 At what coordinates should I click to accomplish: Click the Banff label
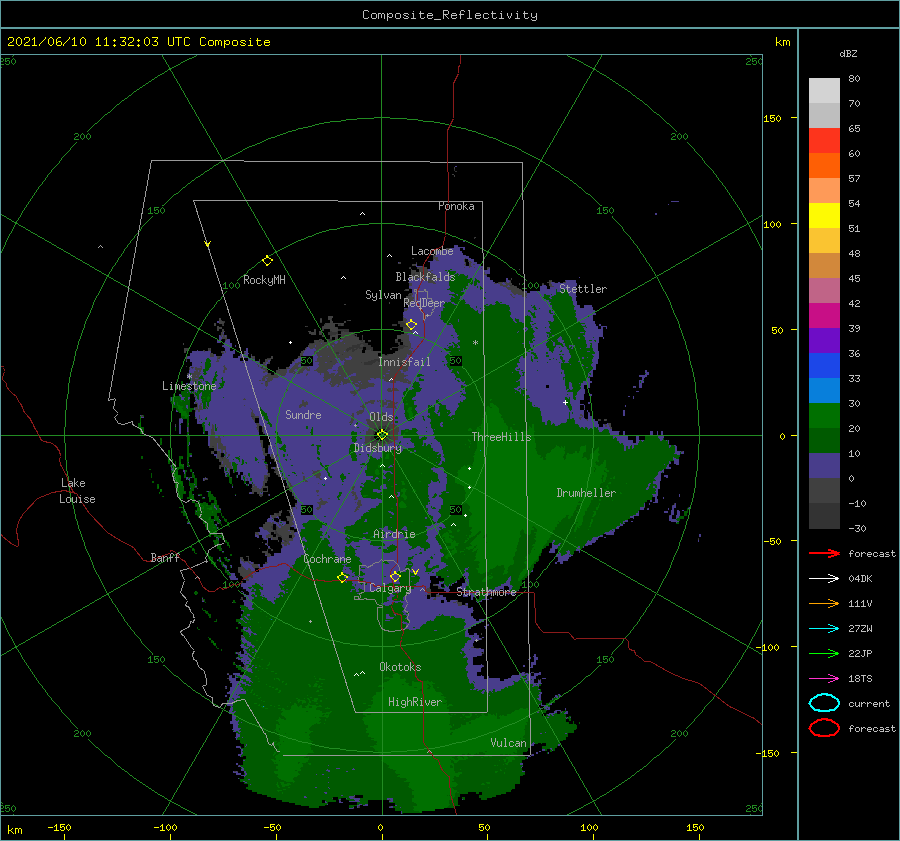[165, 557]
